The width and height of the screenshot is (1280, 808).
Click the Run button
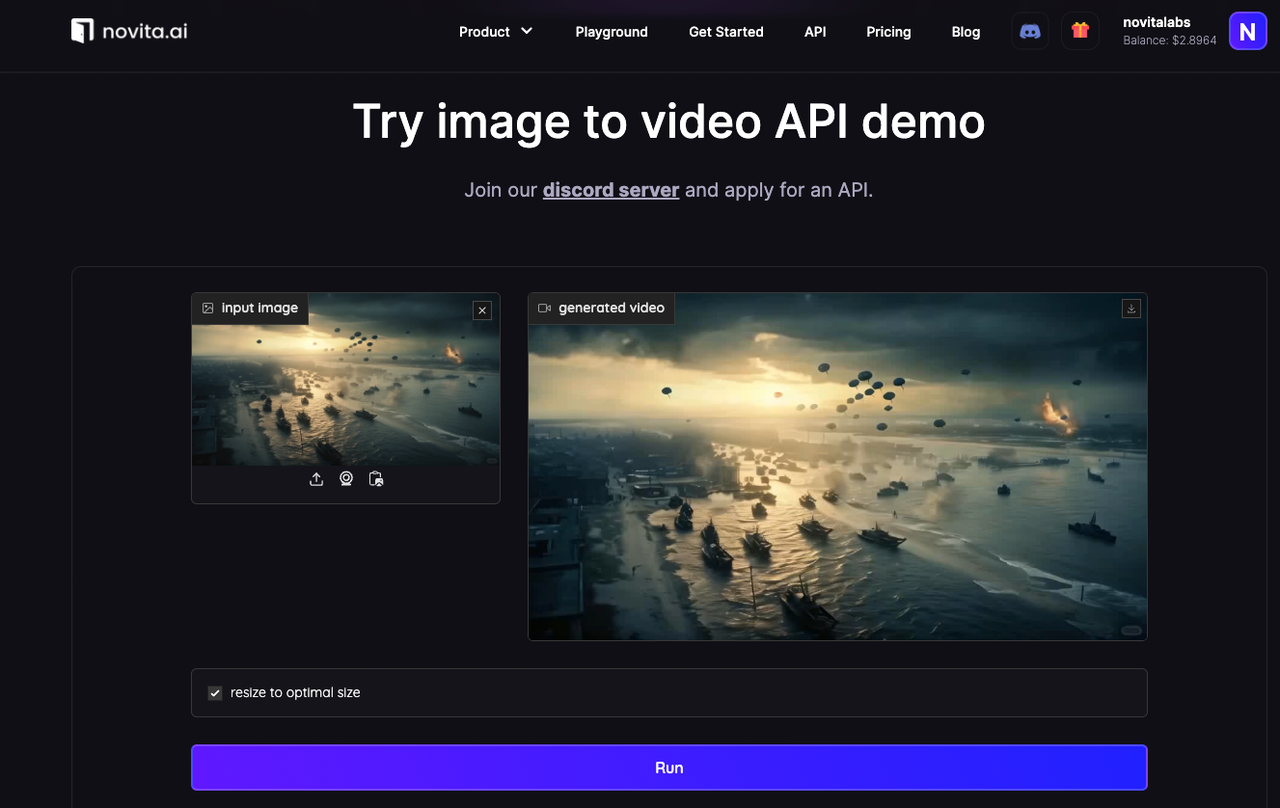coord(669,768)
